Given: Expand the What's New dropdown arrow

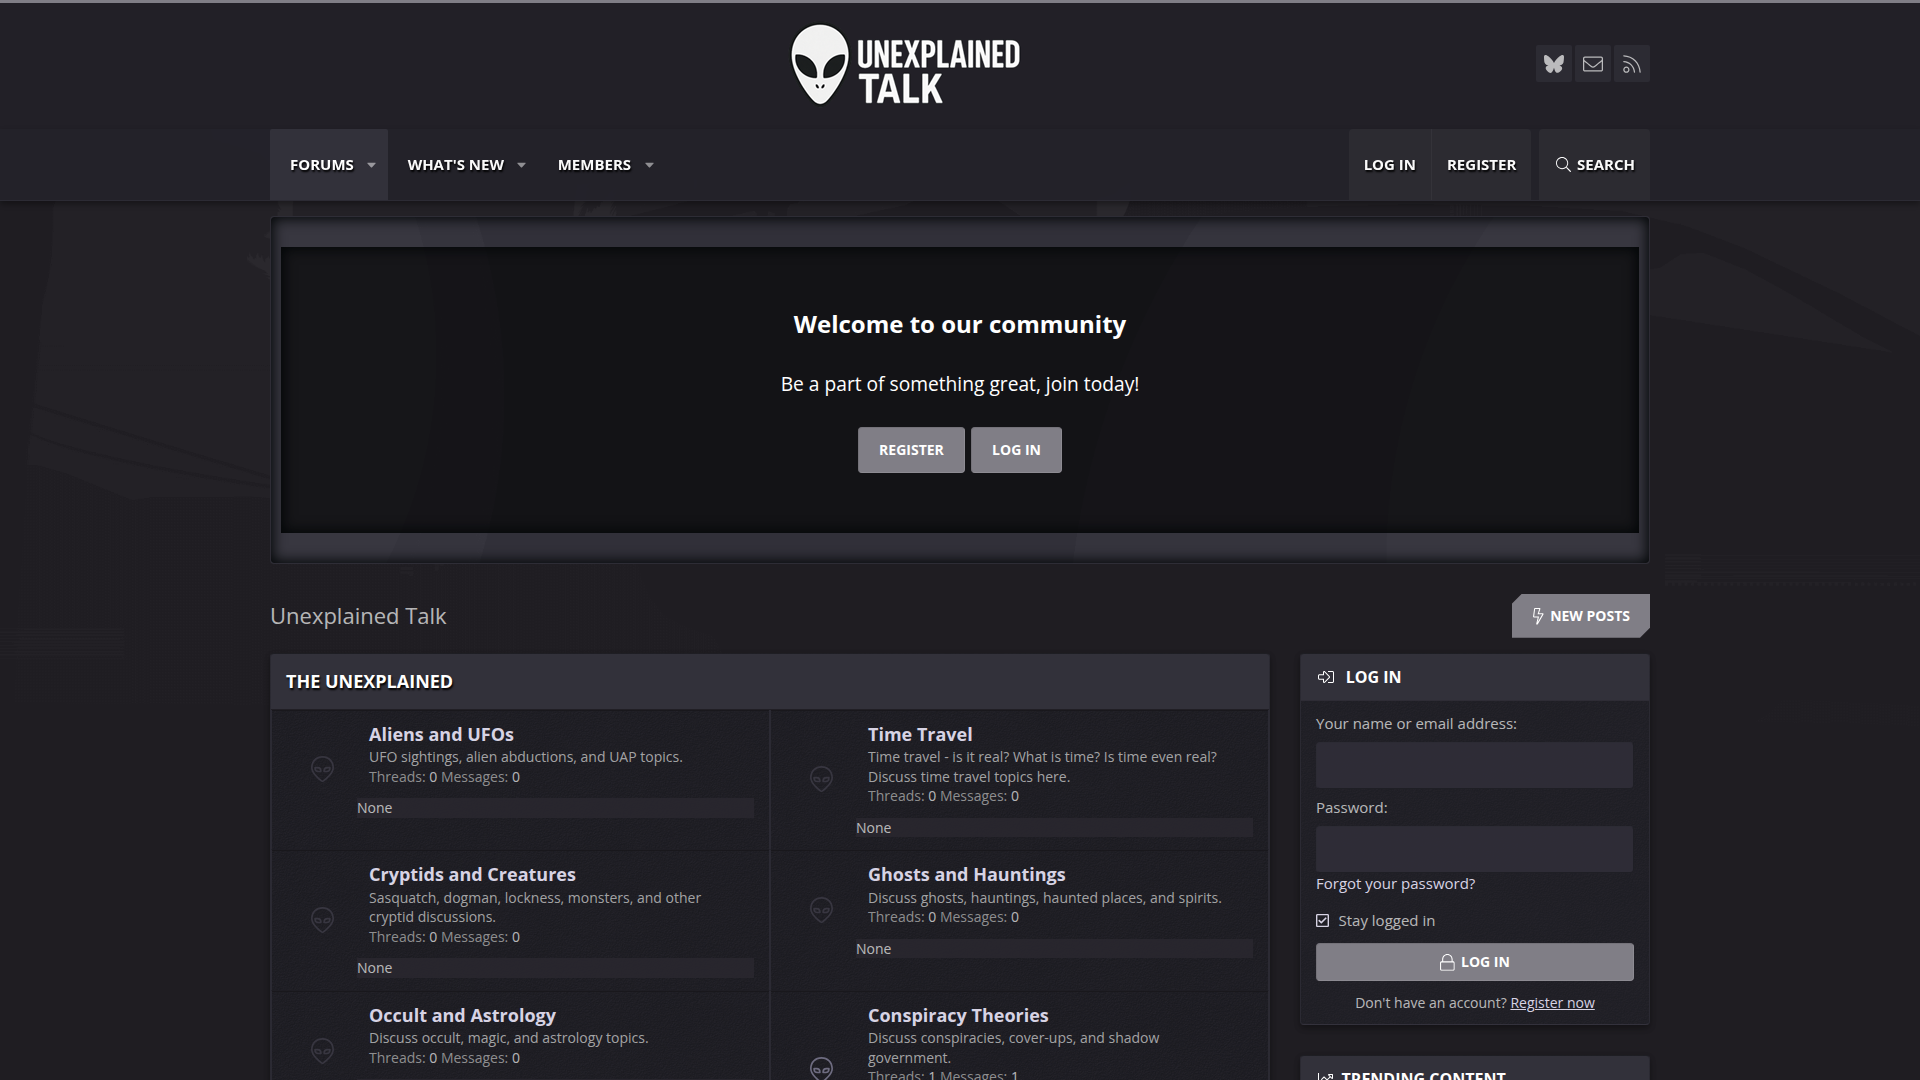Looking at the screenshot, I should click(521, 165).
